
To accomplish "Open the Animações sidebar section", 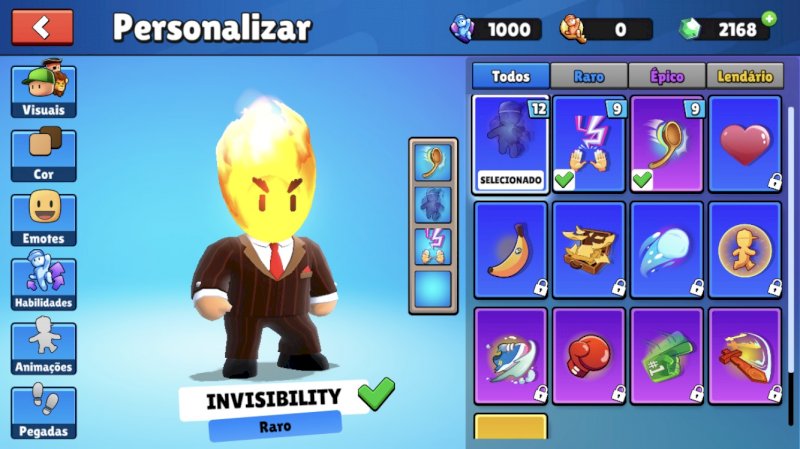I will (43, 346).
